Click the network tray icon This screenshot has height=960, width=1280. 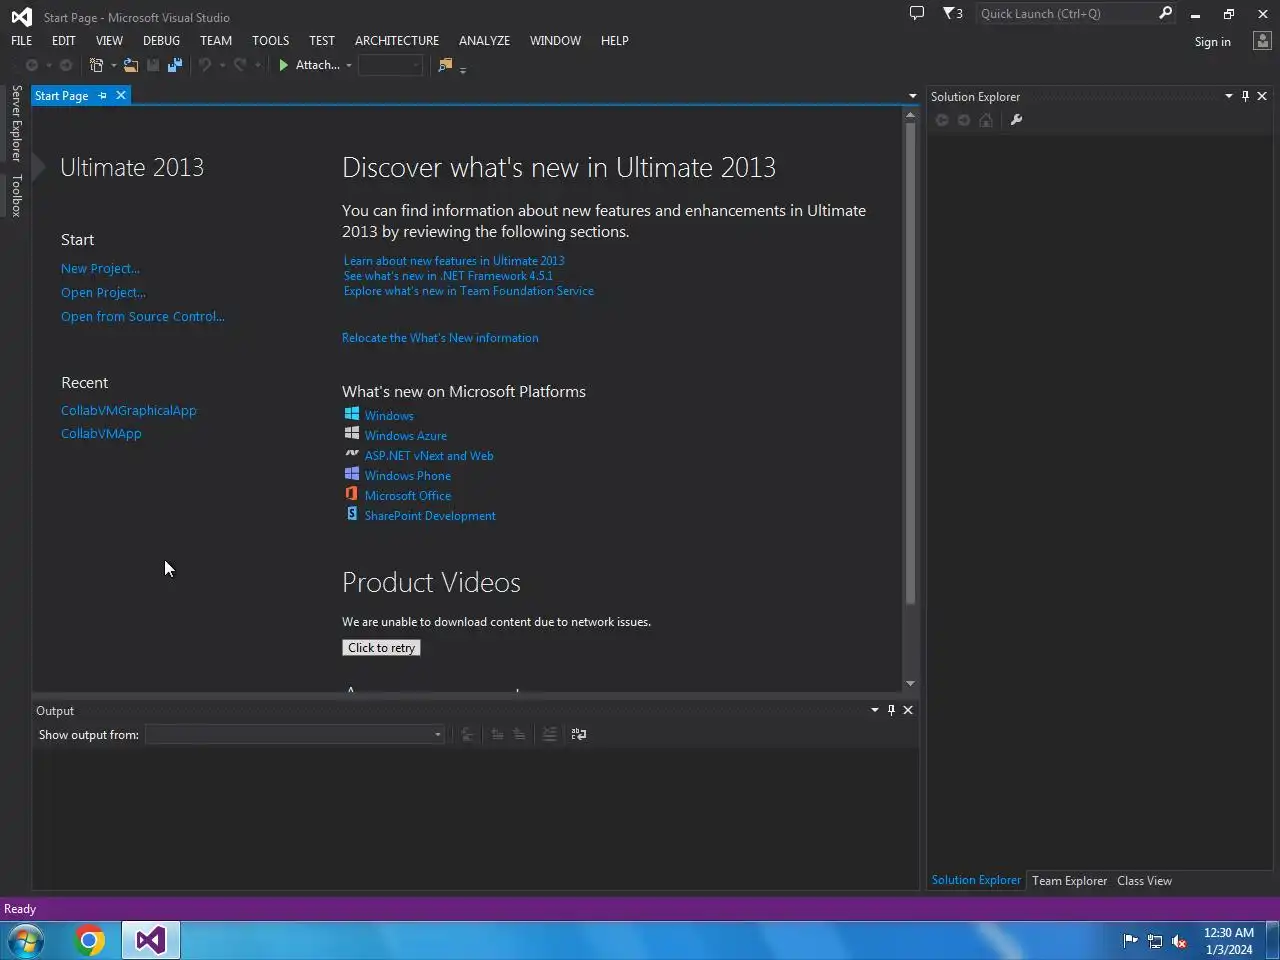(1155, 940)
